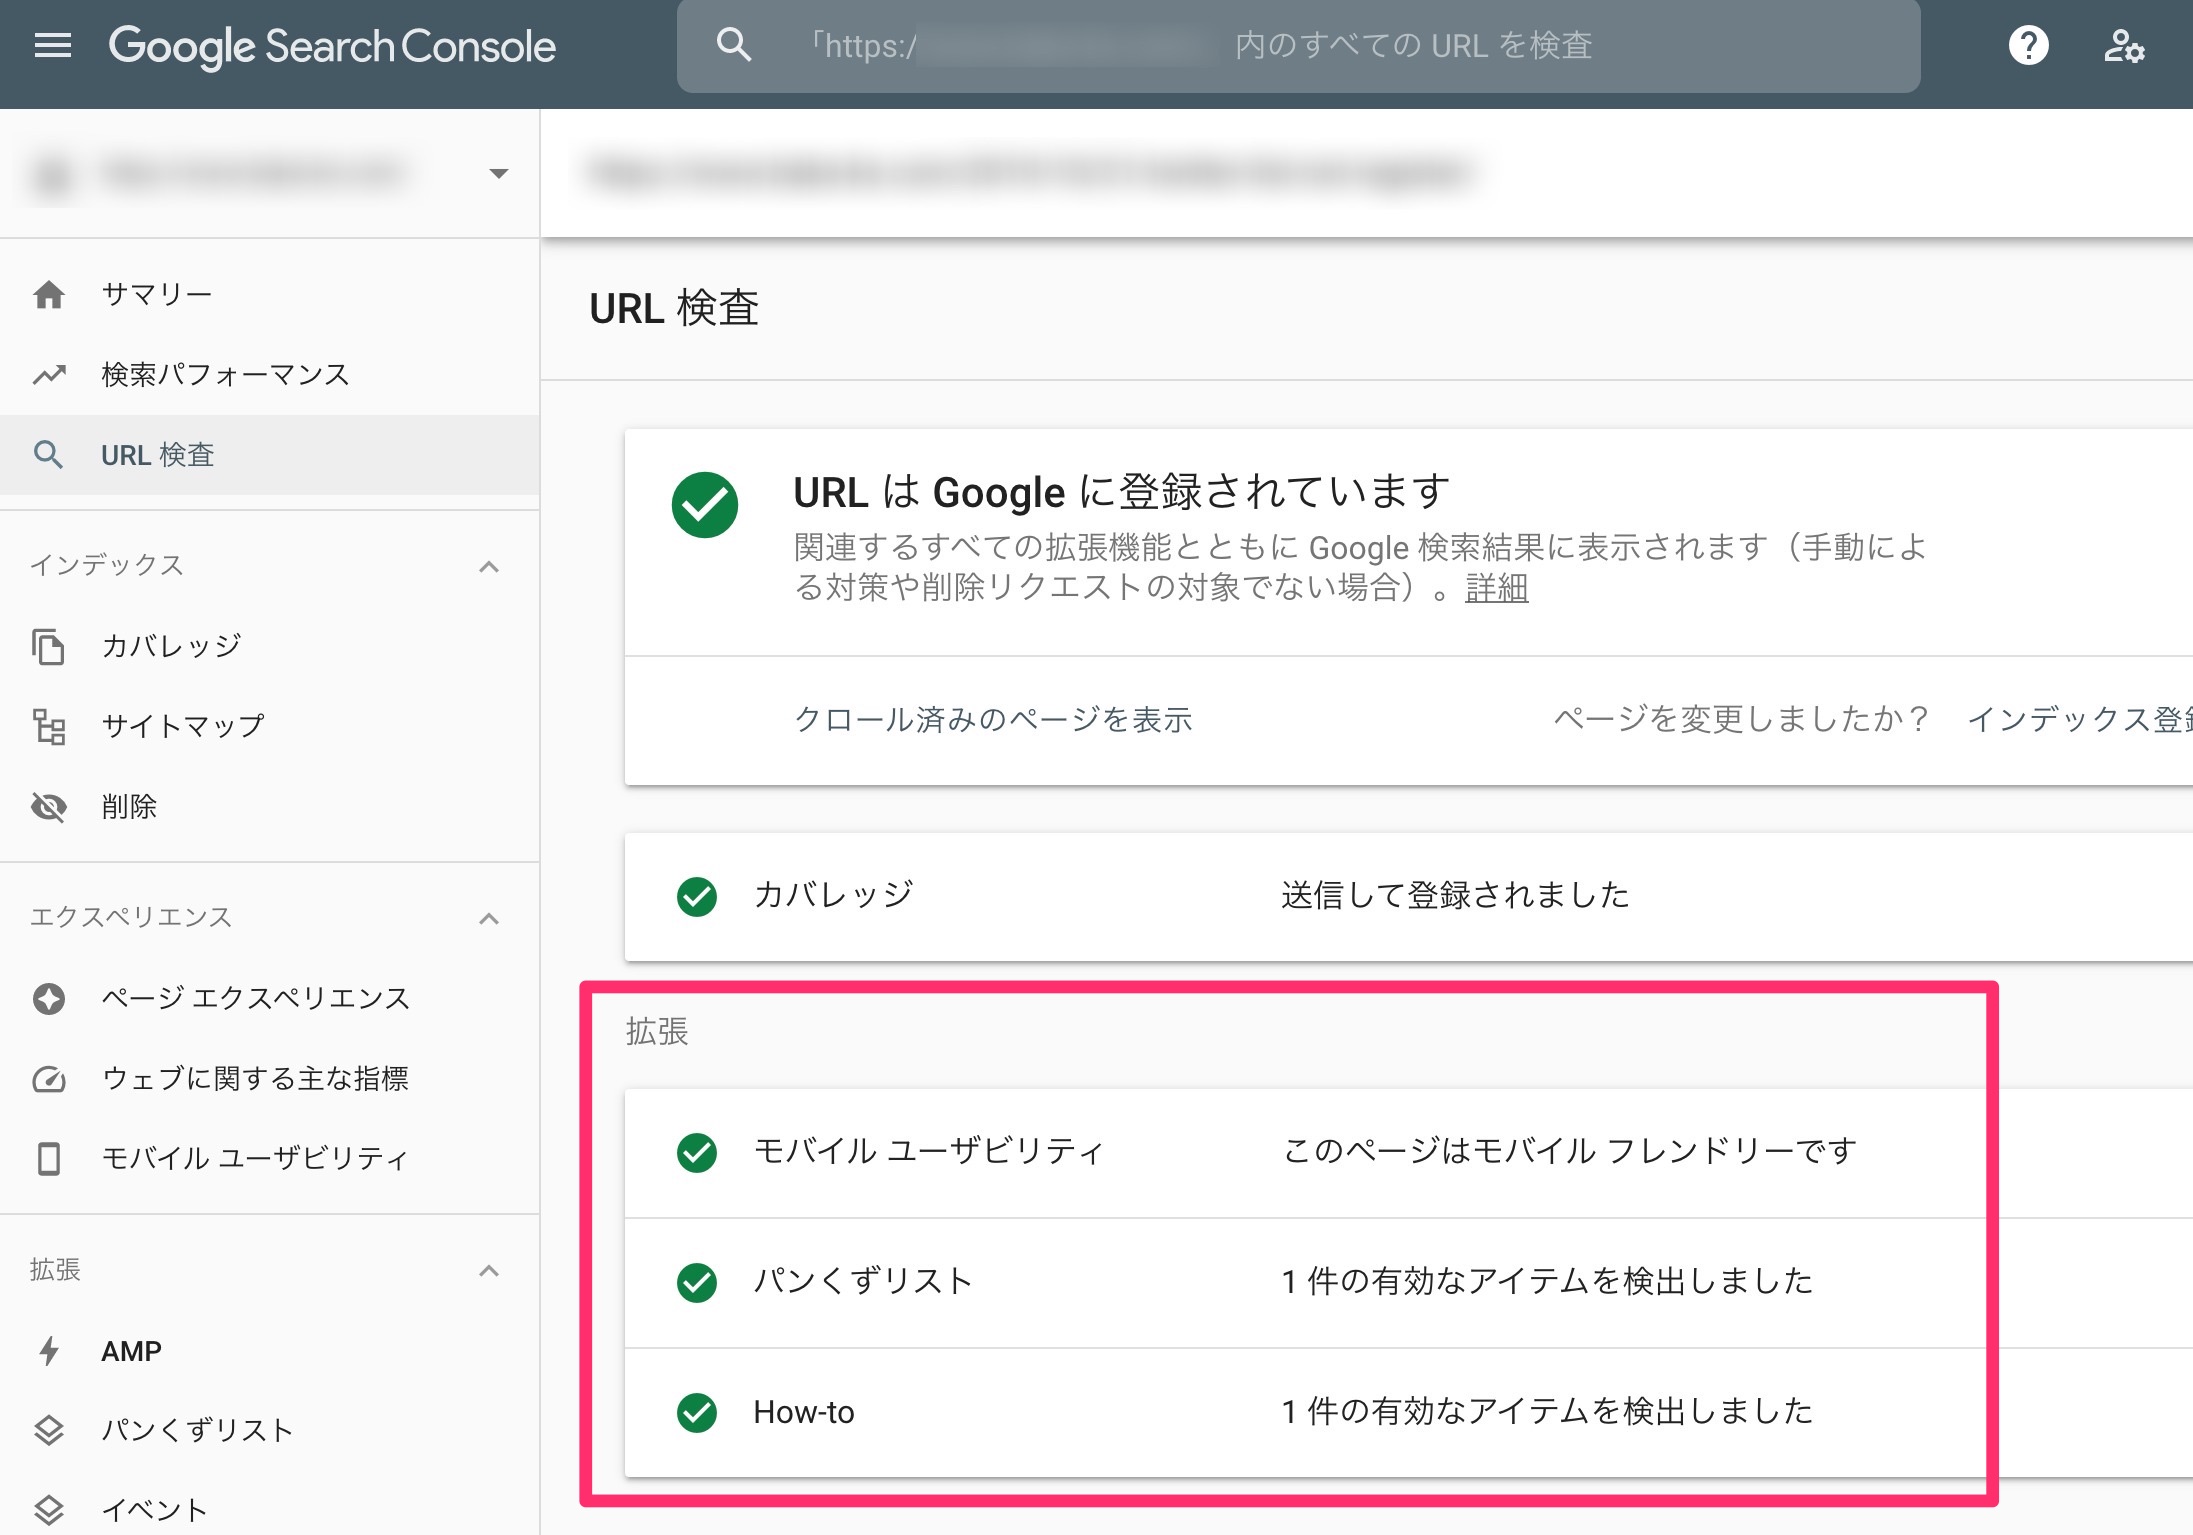Click 'ページを変更しましたか？' text
This screenshot has width=2193, height=1535.
tap(1741, 720)
